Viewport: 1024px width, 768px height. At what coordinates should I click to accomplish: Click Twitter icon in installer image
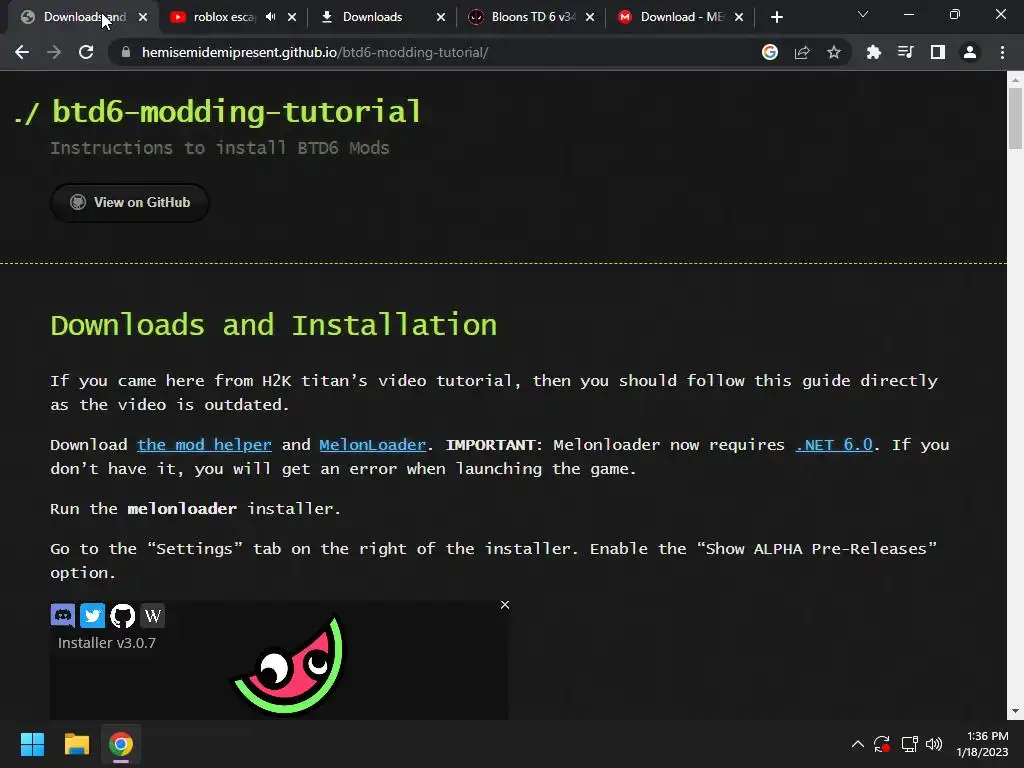coord(92,615)
